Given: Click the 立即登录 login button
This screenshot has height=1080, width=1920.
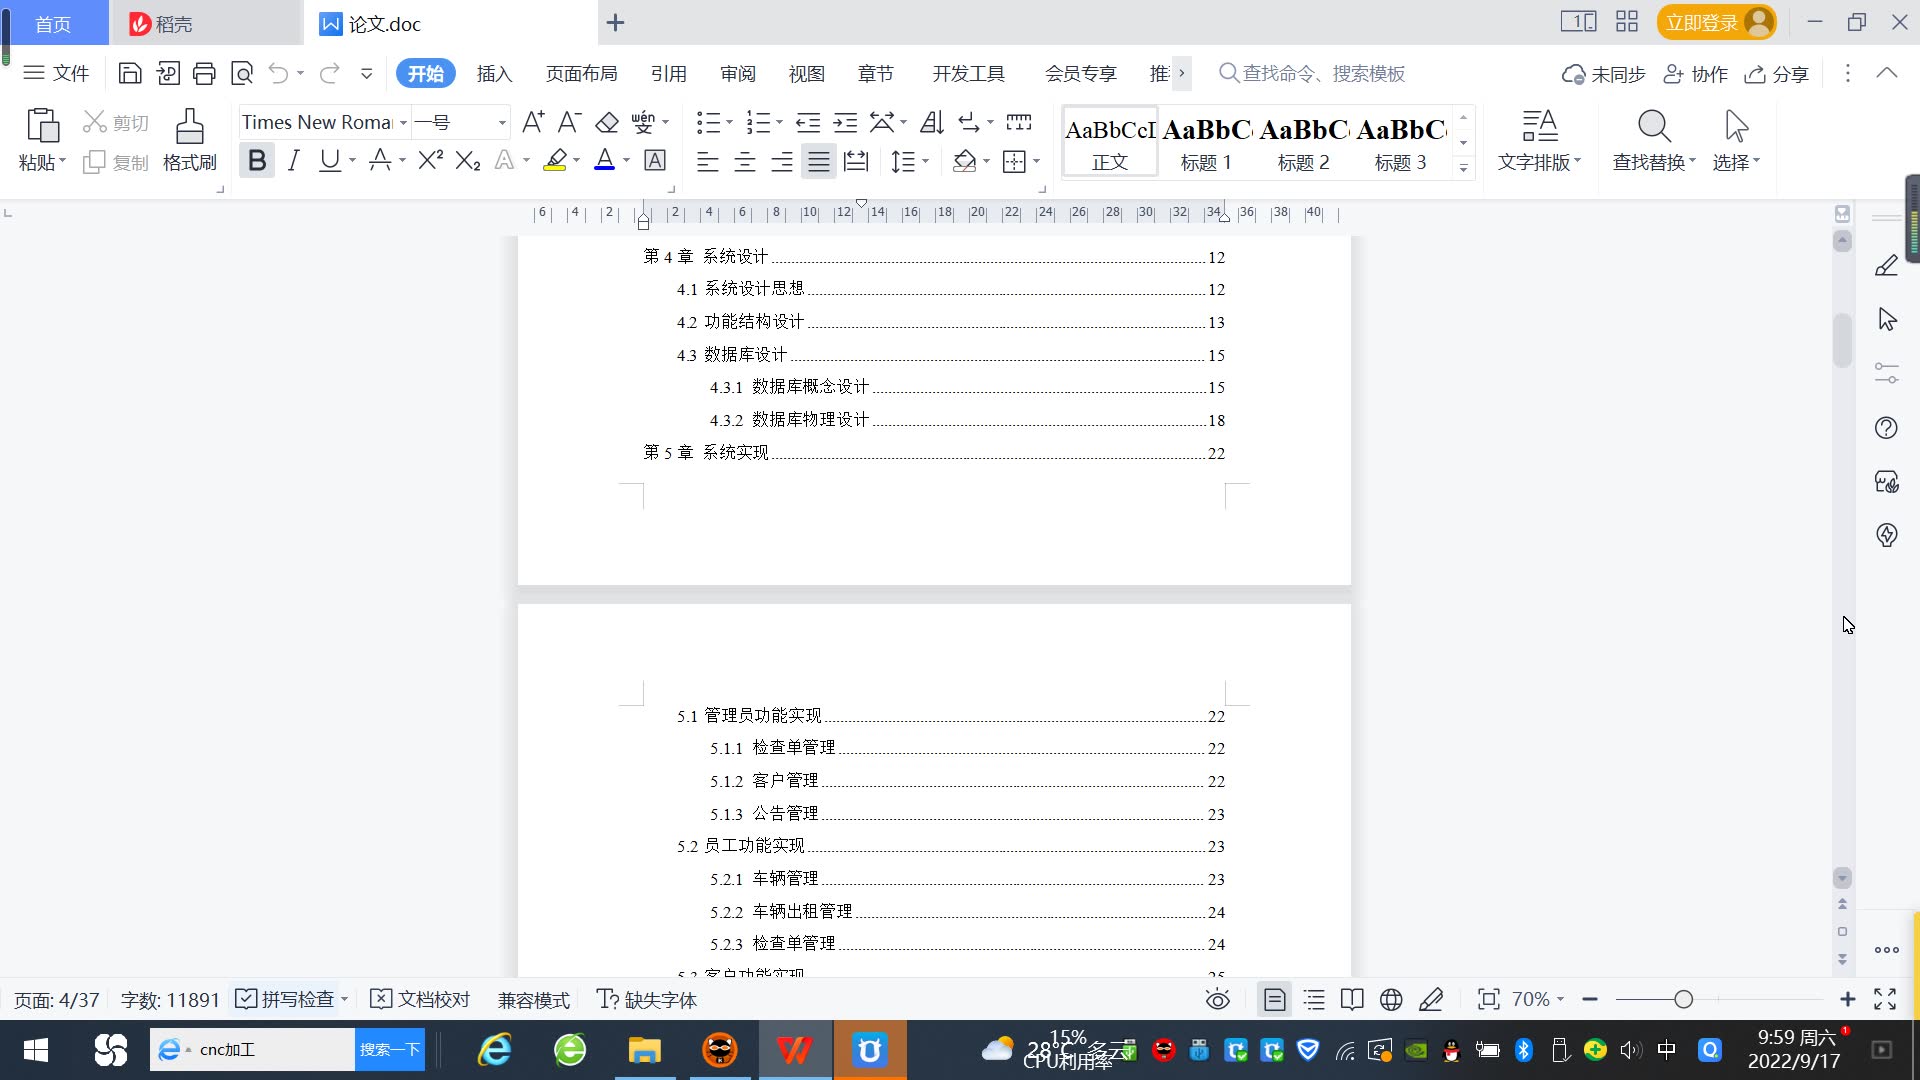Looking at the screenshot, I should tap(1702, 22).
